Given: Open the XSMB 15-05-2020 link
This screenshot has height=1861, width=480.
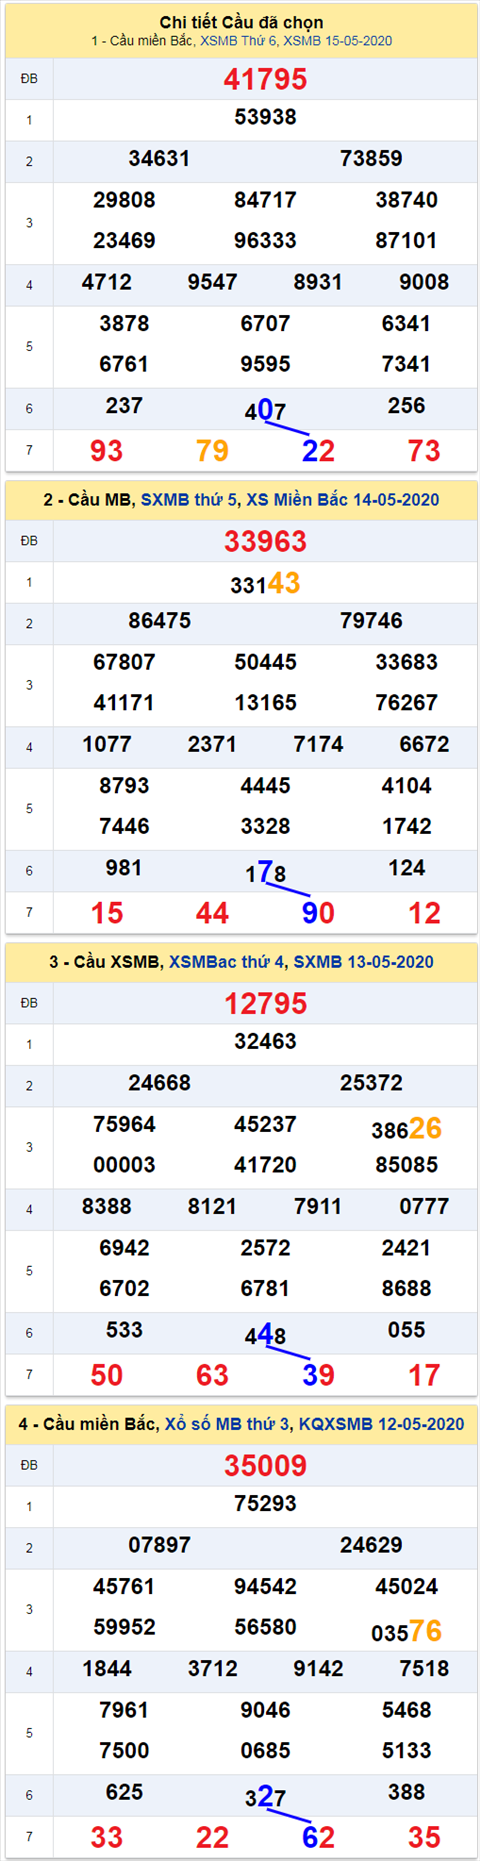Looking at the screenshot, I should [338, 41].
